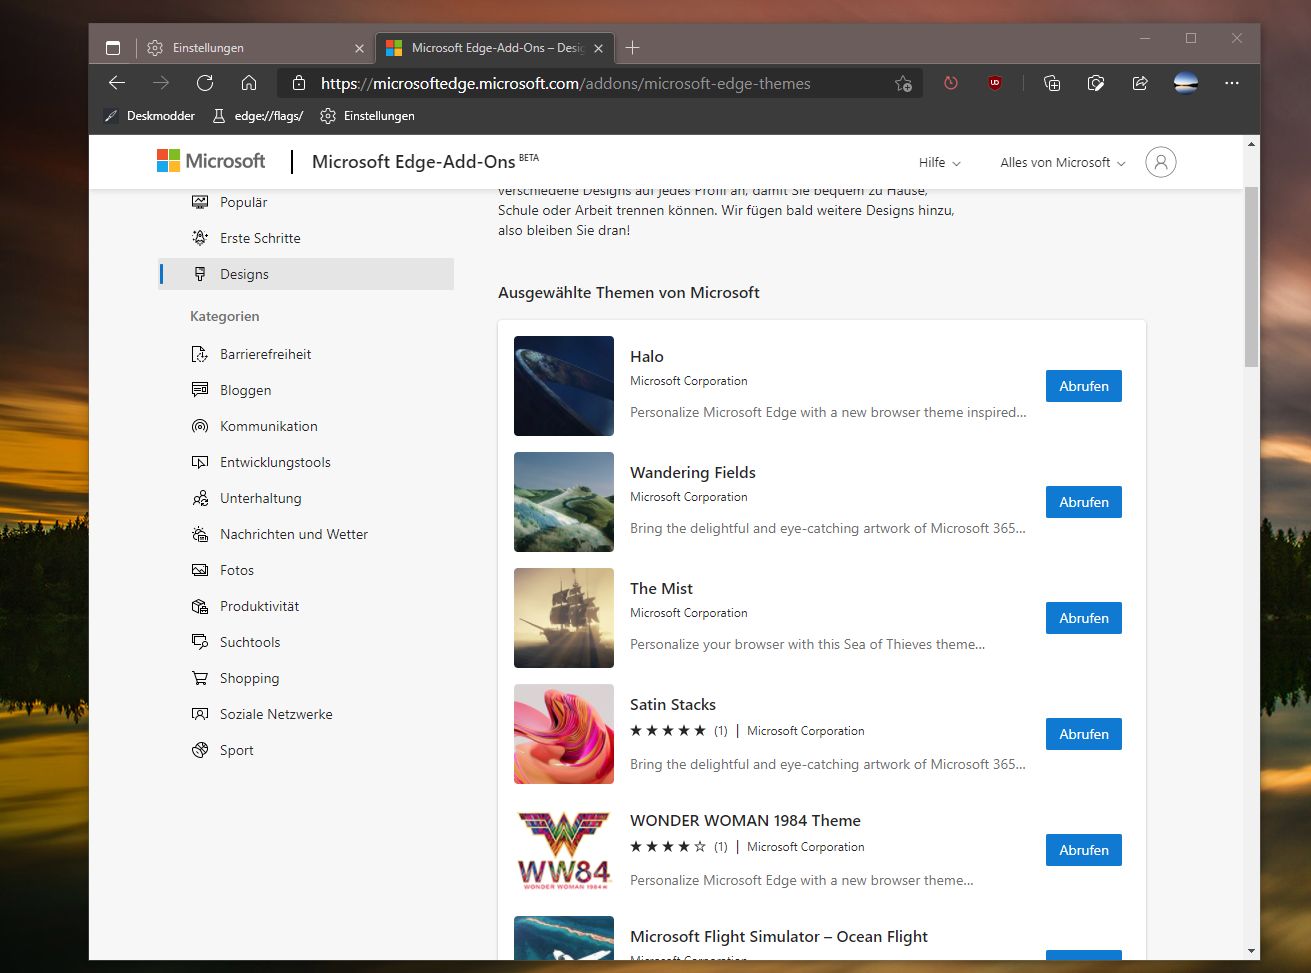Click the WONDER WOMAN 1984 star rating

point(668,847)
